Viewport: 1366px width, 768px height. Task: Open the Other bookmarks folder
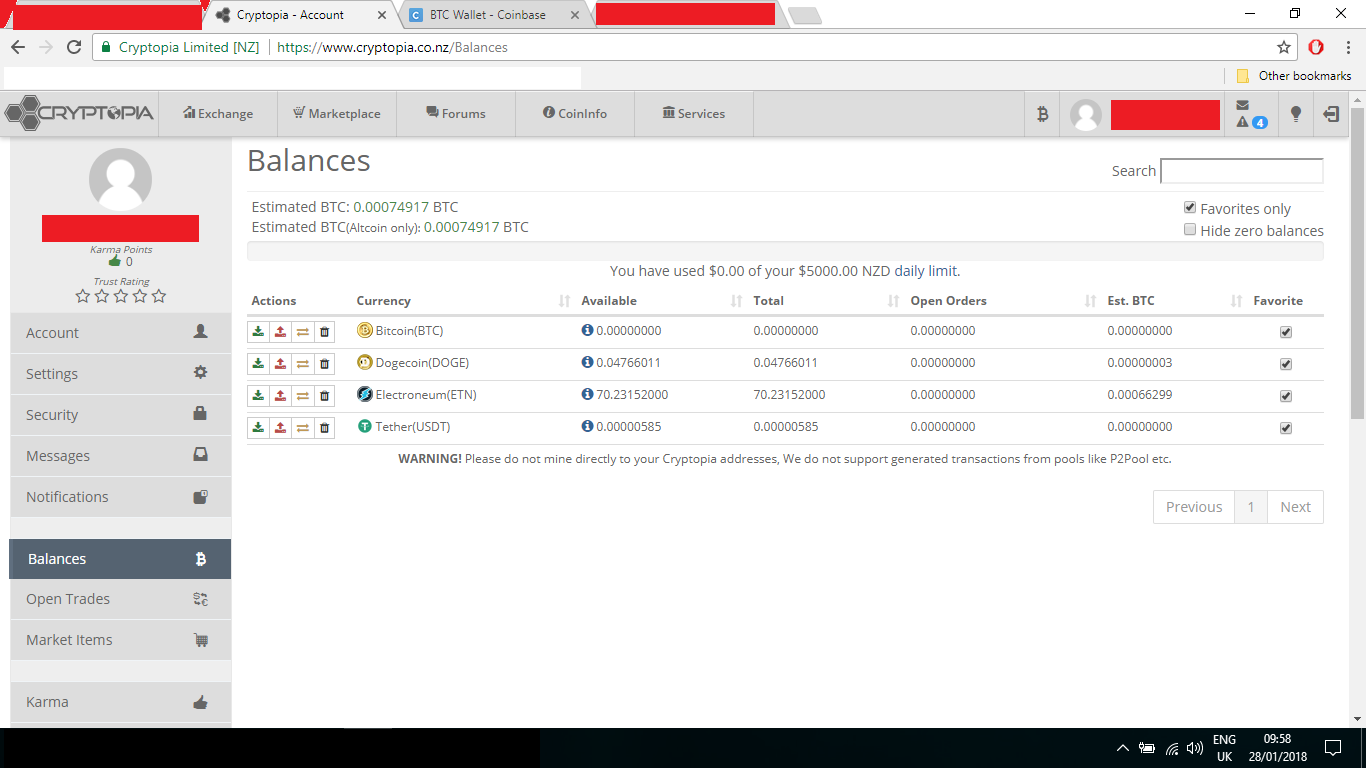pyautogui.click(x=1293, y=76)
